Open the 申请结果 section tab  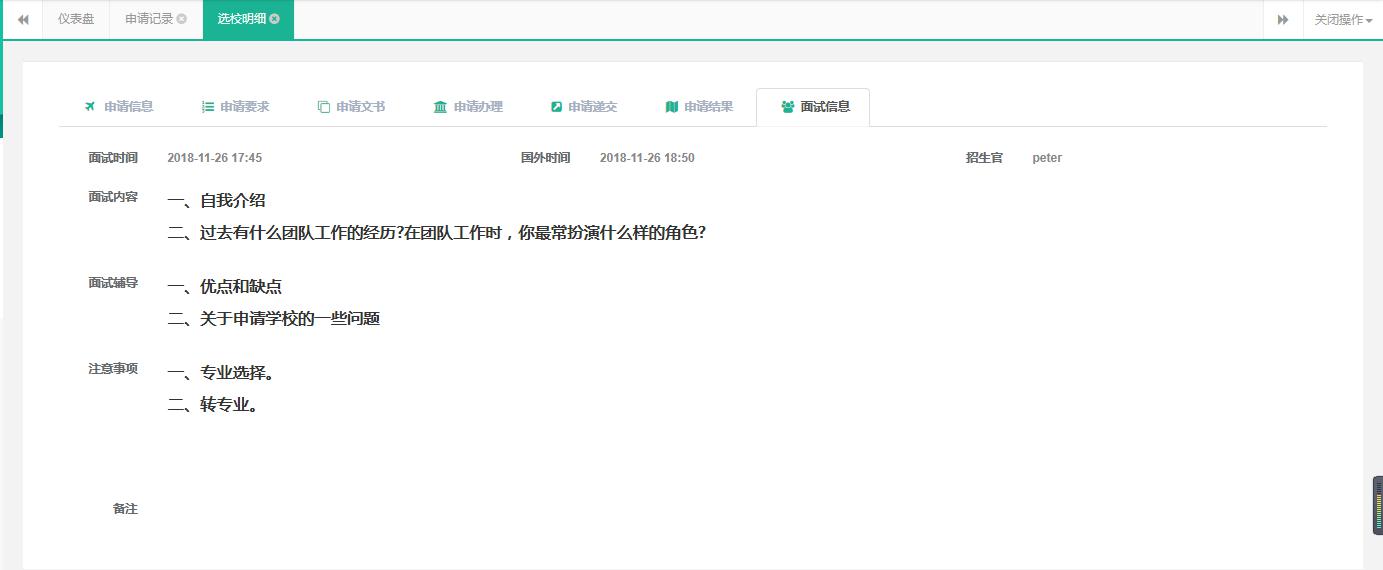(699, 107)
